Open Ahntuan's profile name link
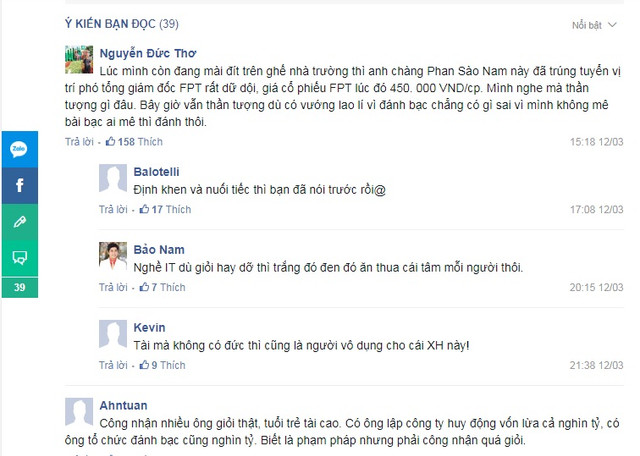 point(123,405)
